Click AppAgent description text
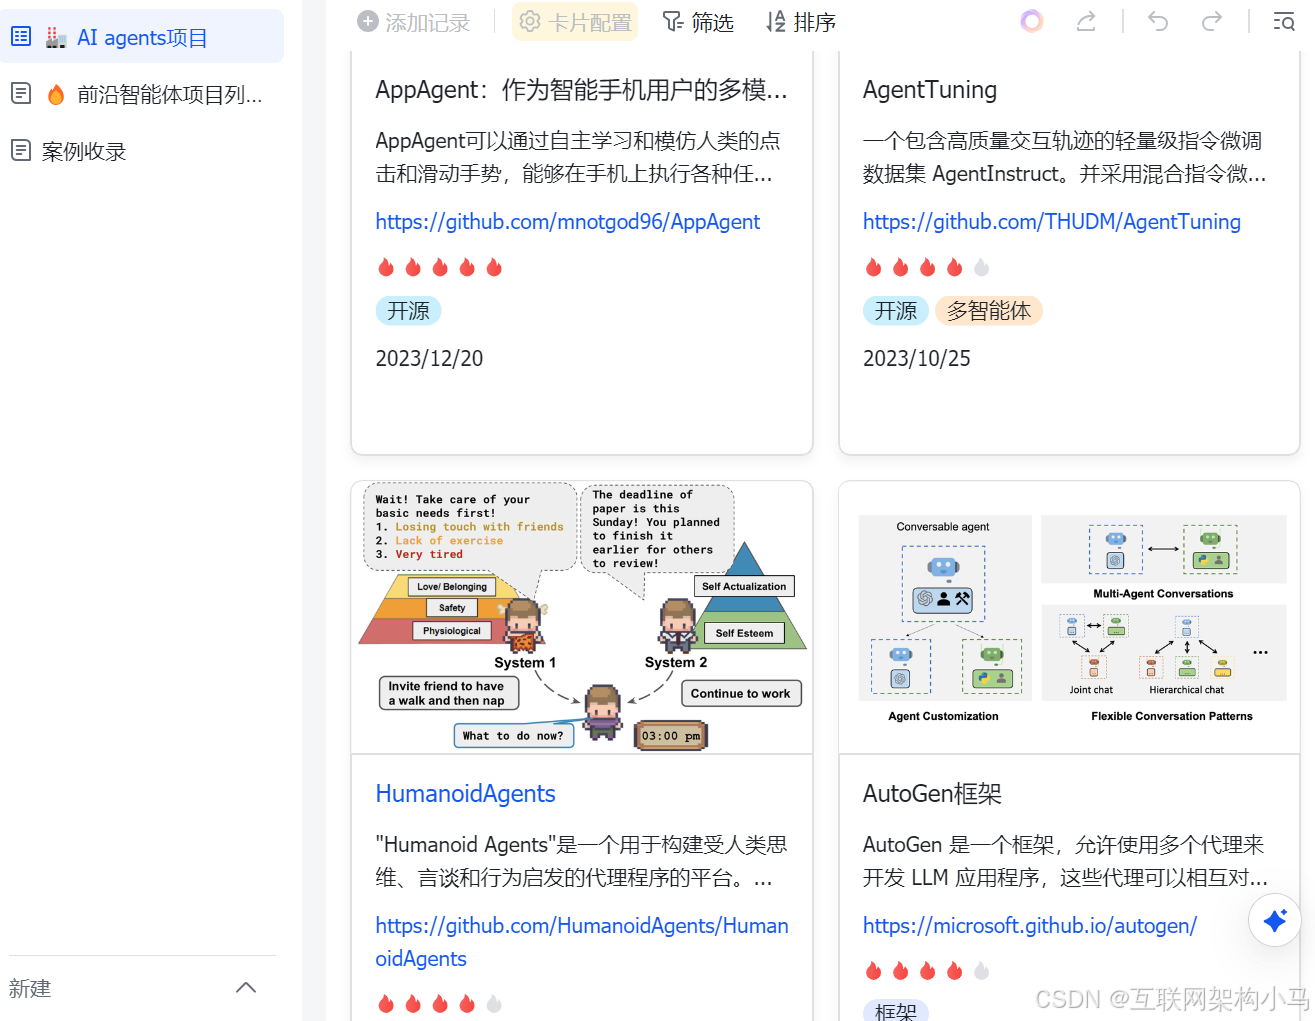The height and width of the screenshot is (1021, 1315). (x=578, y=157)
